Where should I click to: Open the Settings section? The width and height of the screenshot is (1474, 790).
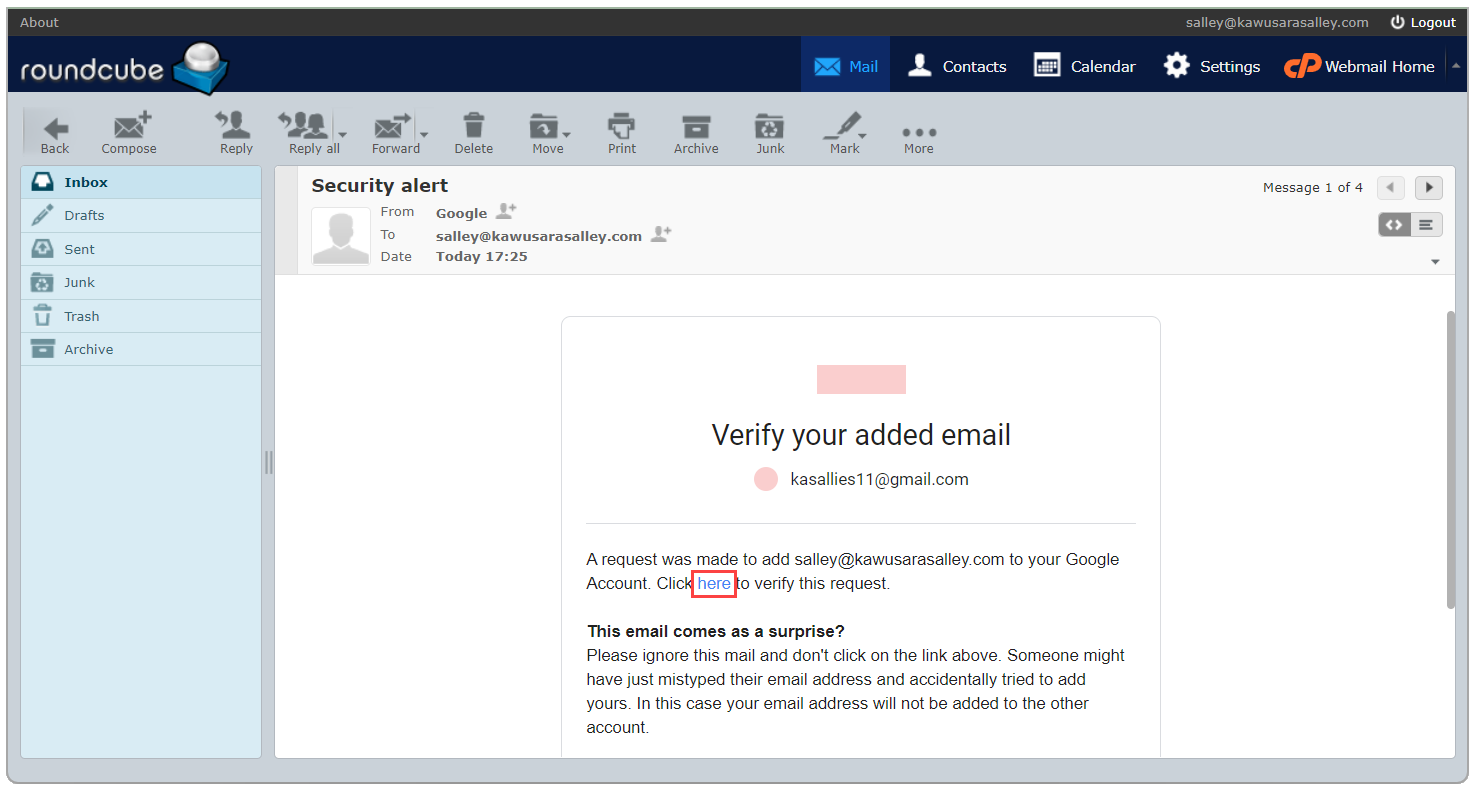1211,66
